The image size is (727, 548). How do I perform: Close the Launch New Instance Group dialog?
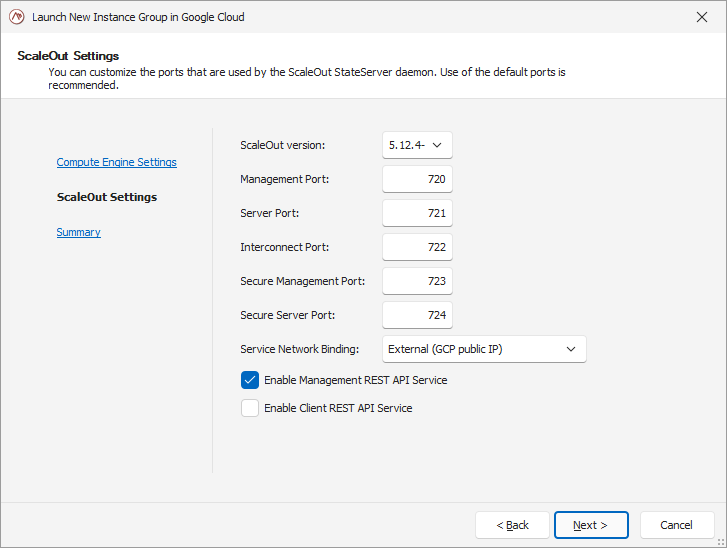(x=701, y=17)
